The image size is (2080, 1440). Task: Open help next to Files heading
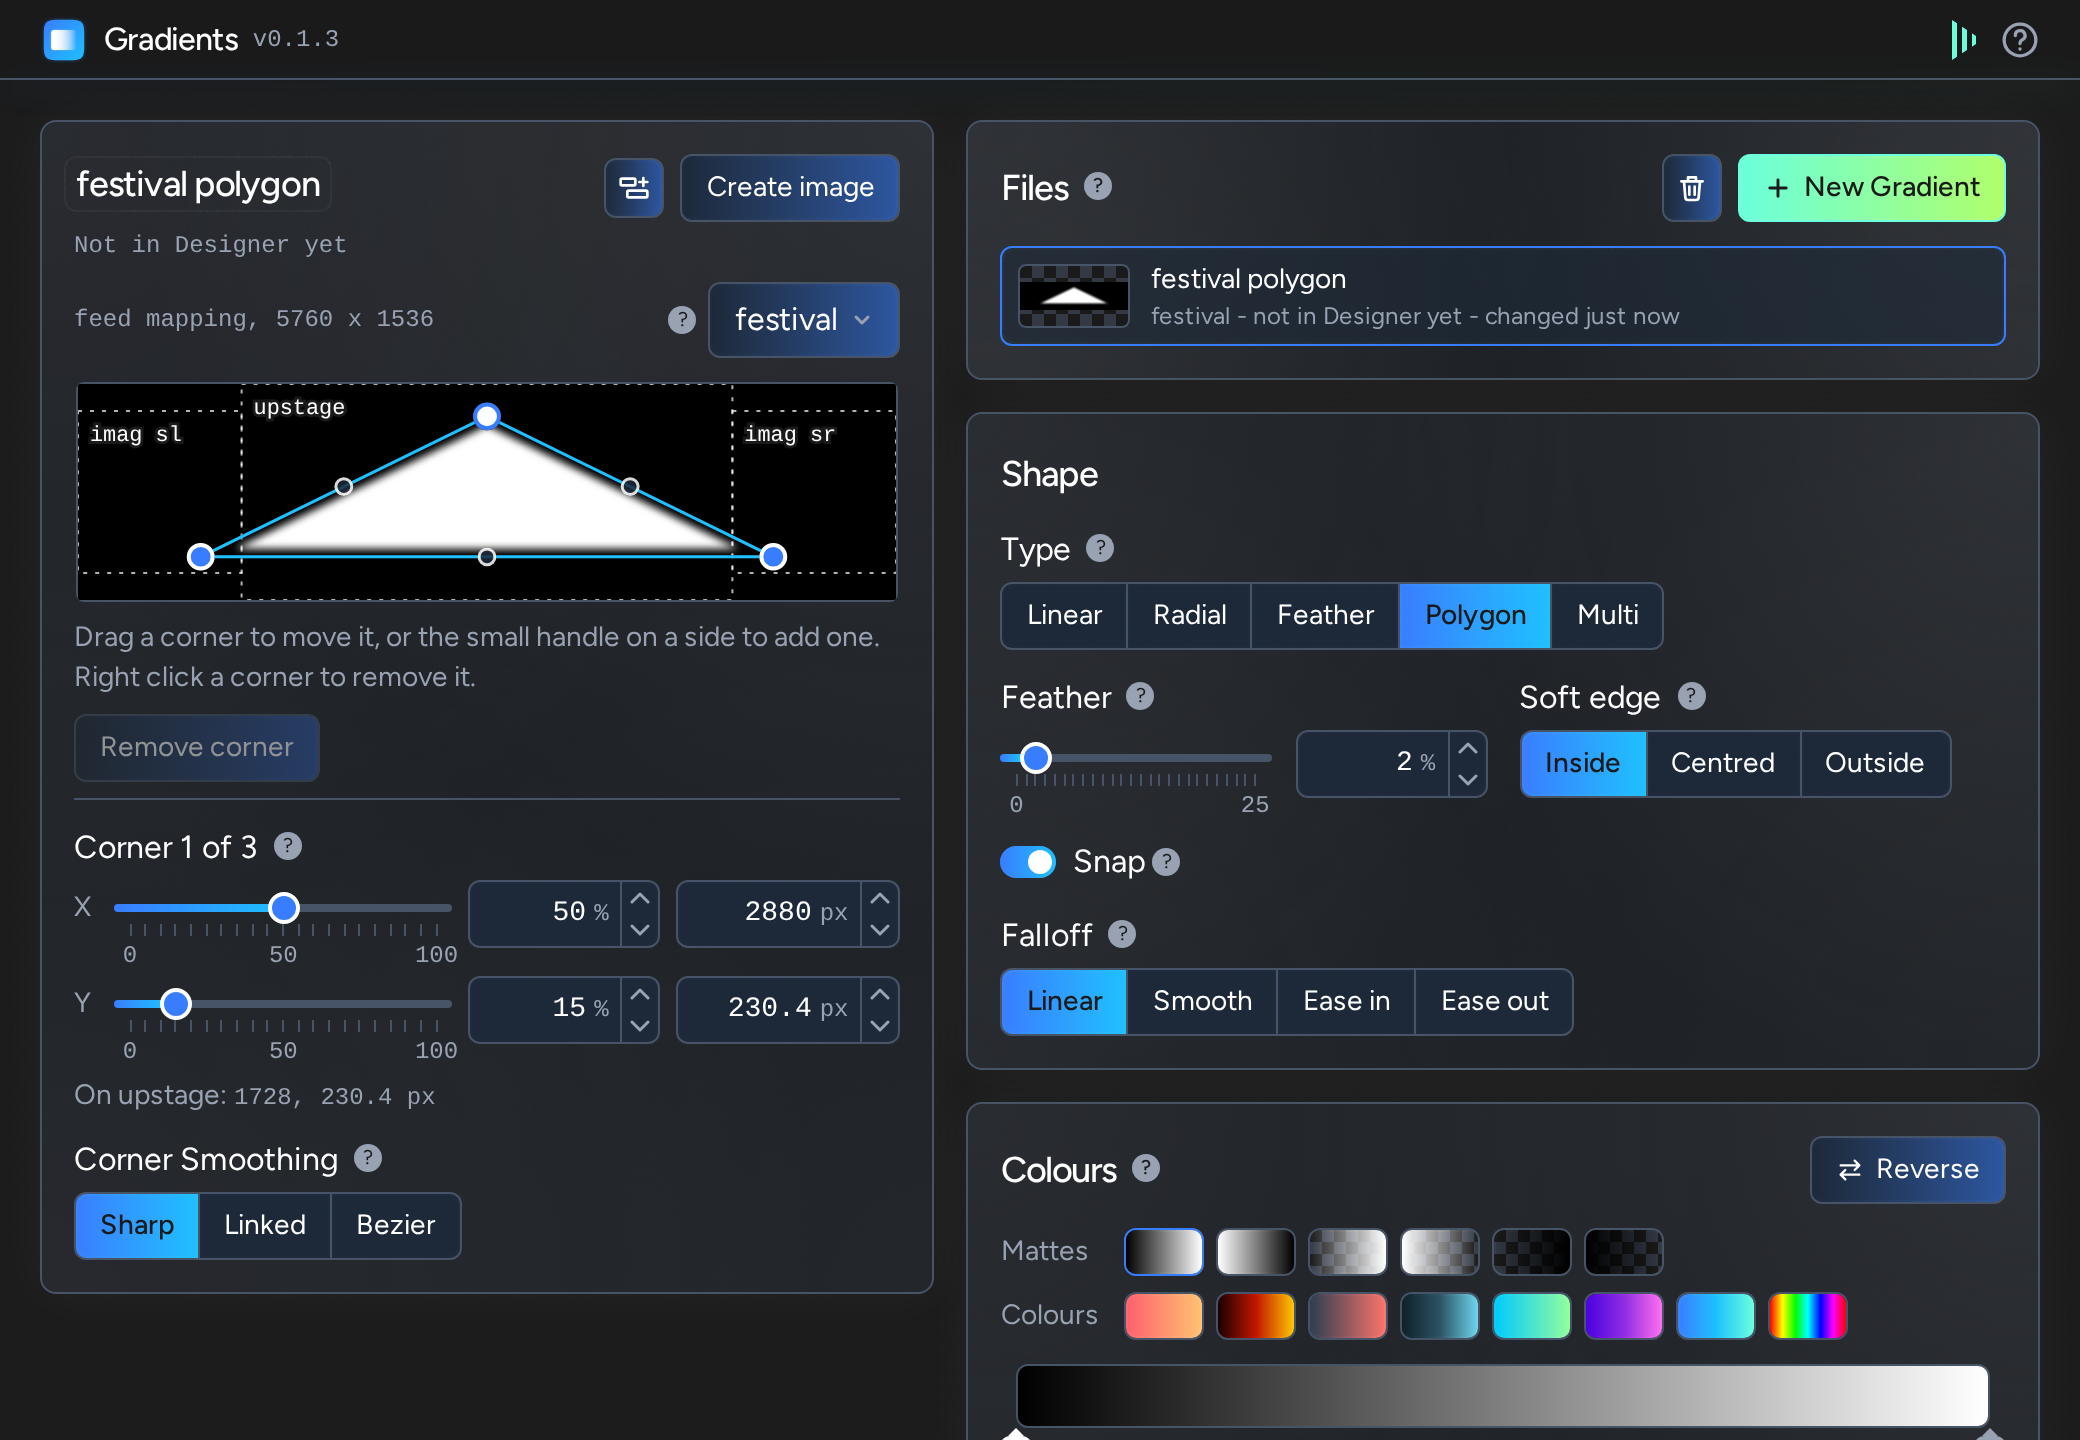click(x=1098, y=186)
